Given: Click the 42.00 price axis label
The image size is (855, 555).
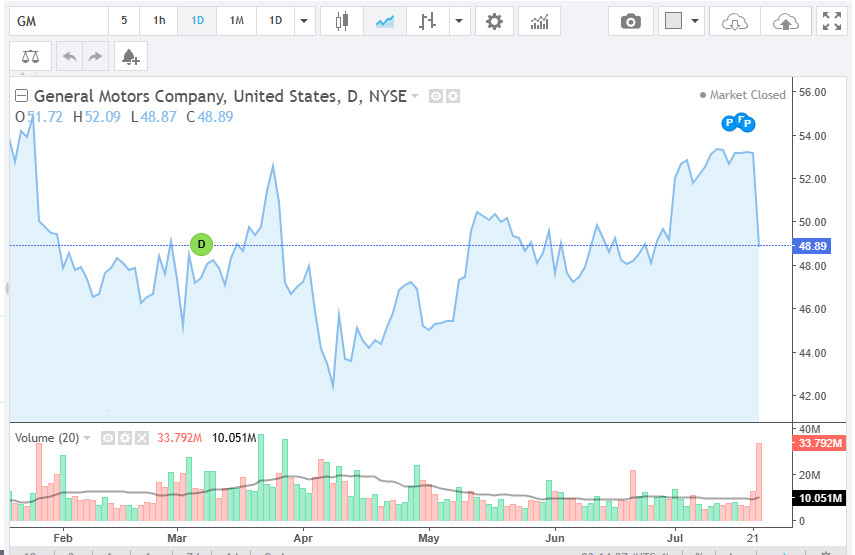Looking at the screenshot, I should tap(812, 396).
